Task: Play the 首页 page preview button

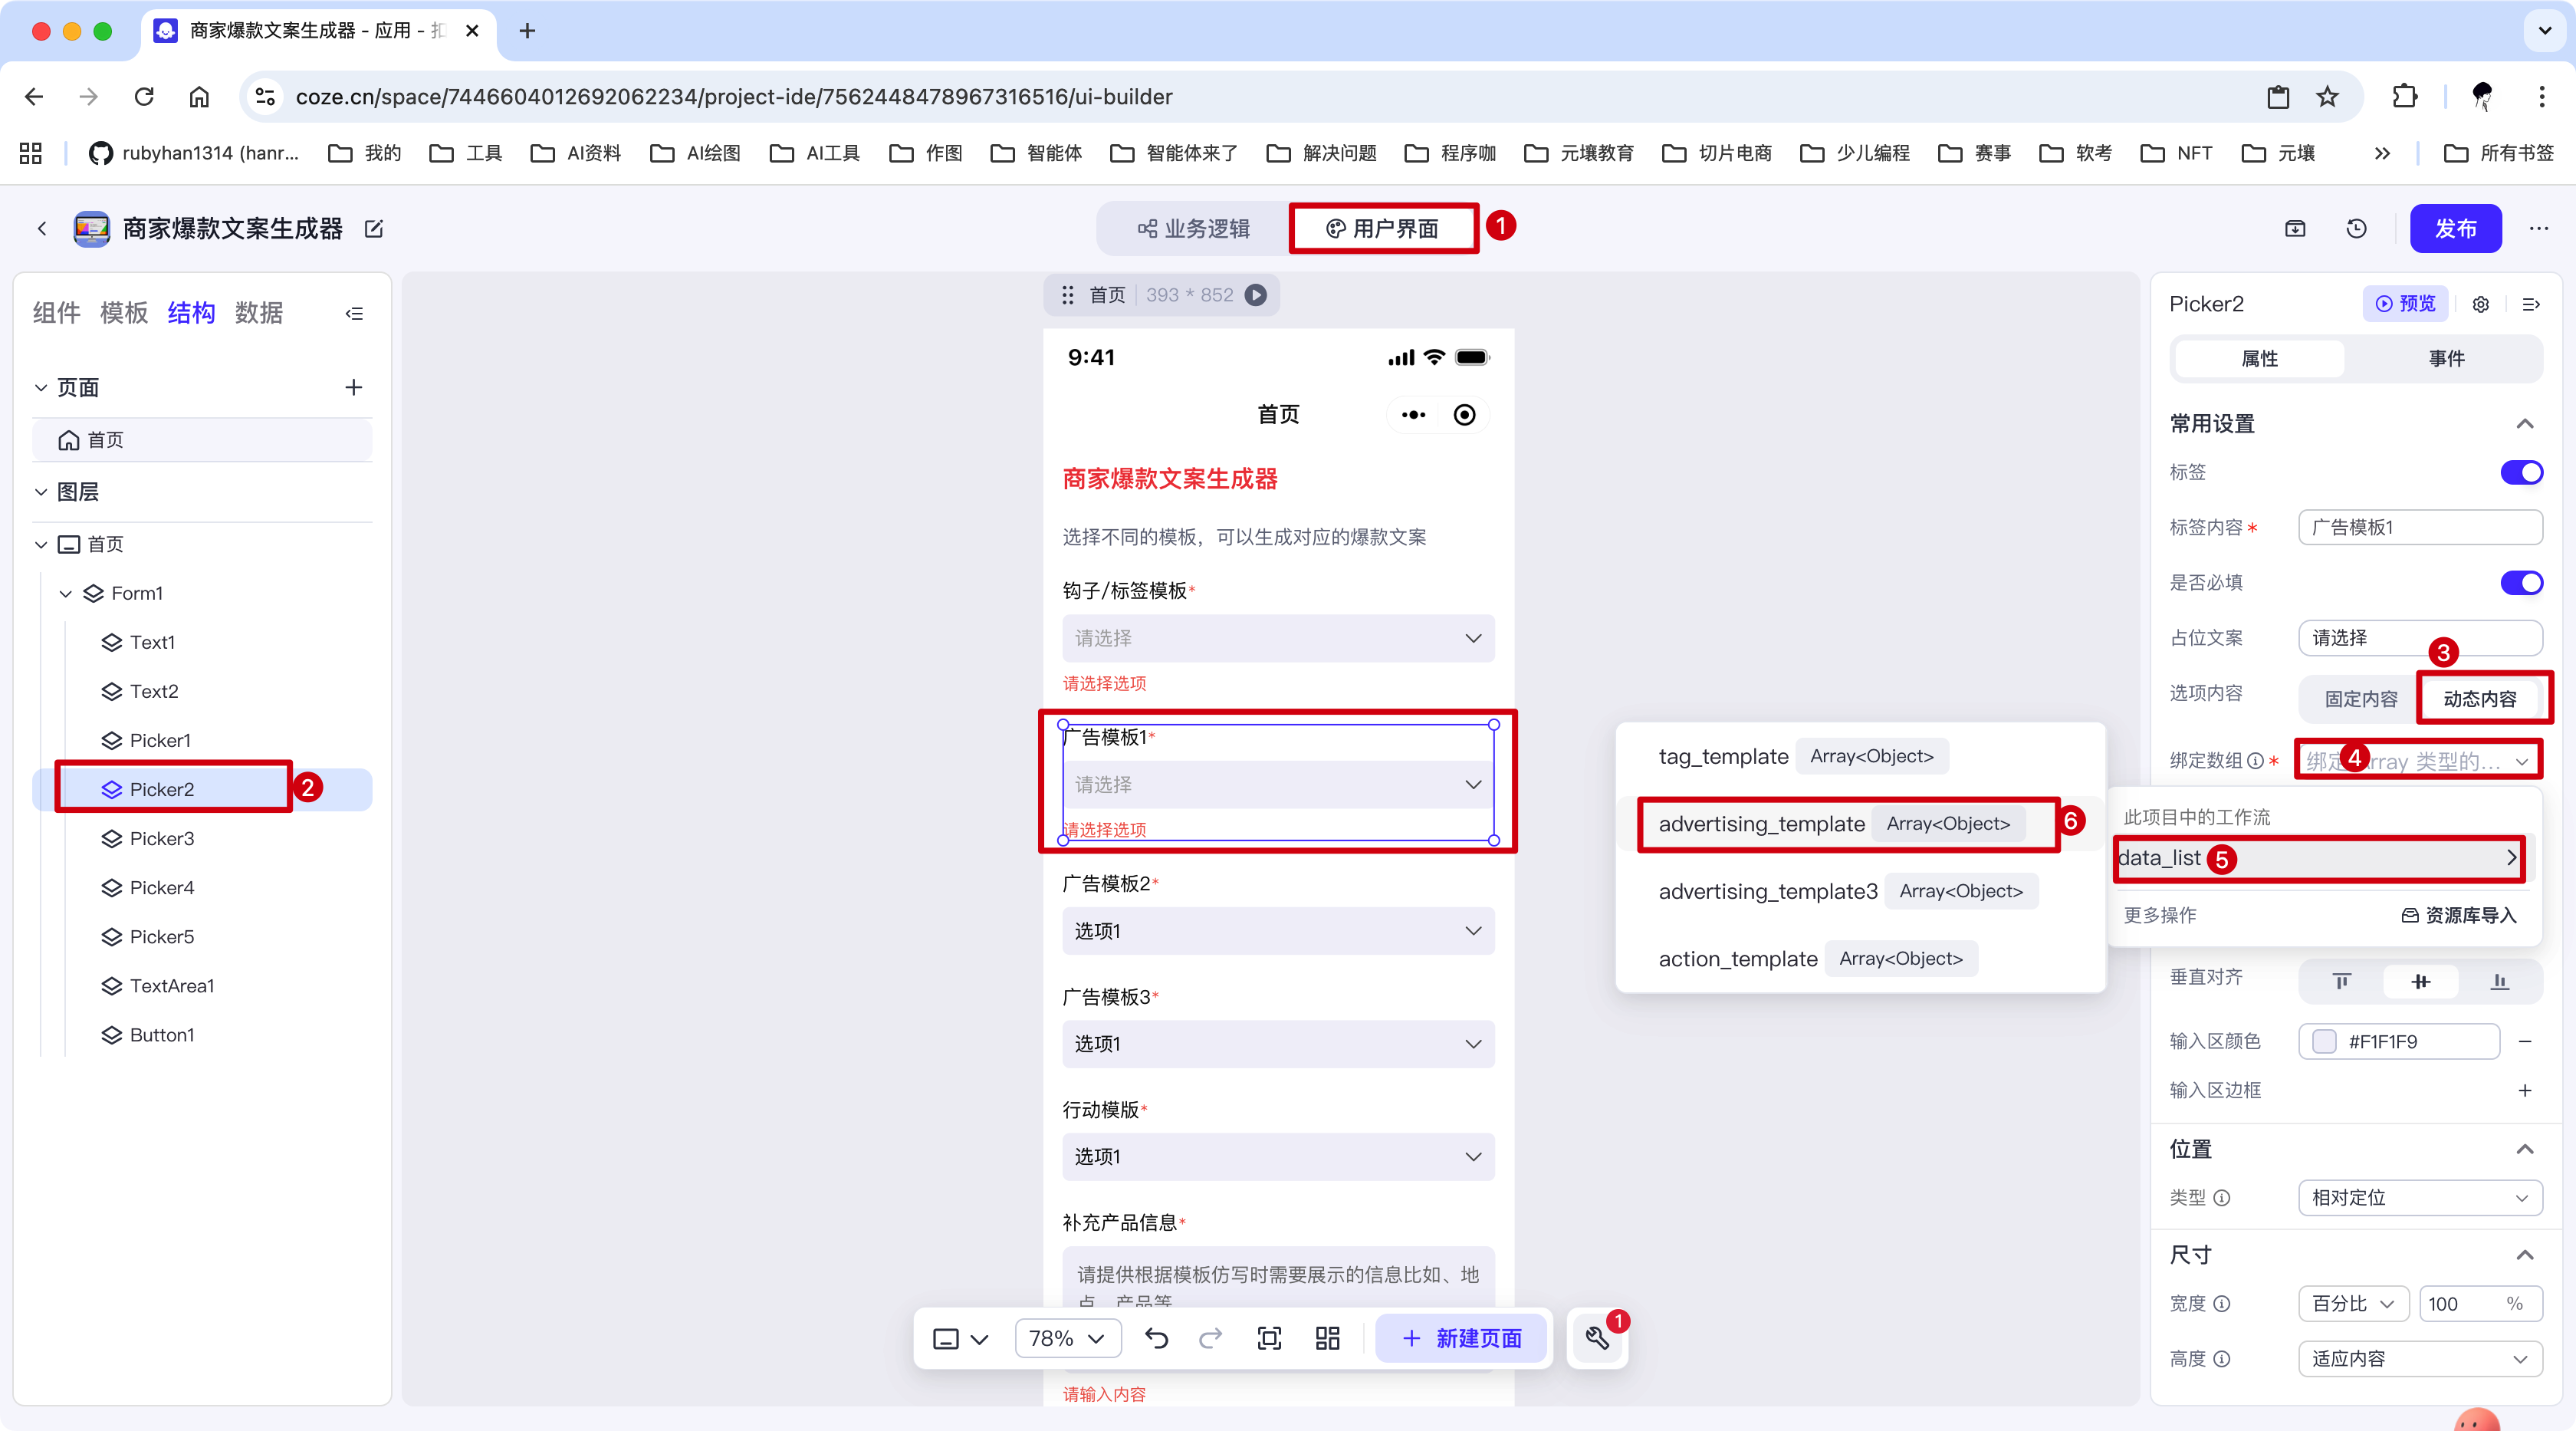Action: [1256, 295]
